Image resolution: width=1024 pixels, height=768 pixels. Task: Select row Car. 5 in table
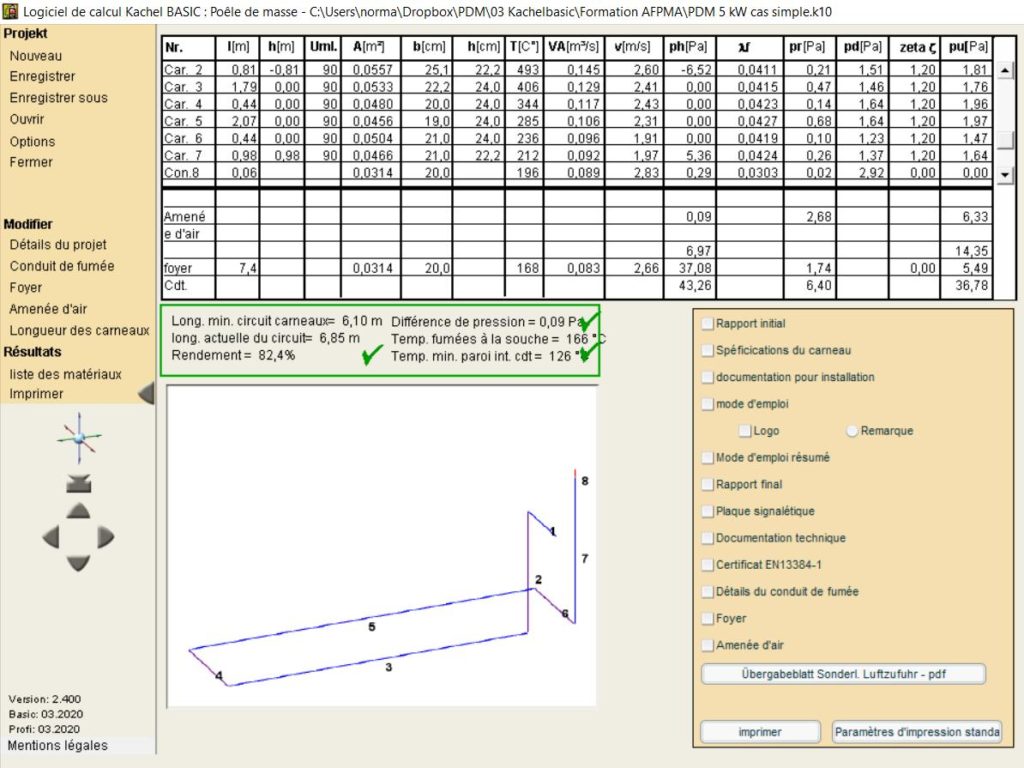[x=577, y=121]
